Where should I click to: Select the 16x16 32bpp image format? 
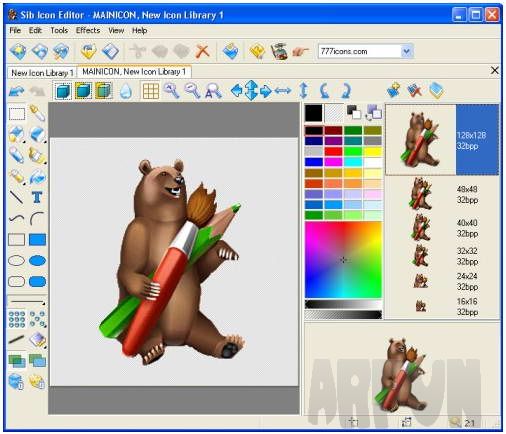click(x=442, y=306)
